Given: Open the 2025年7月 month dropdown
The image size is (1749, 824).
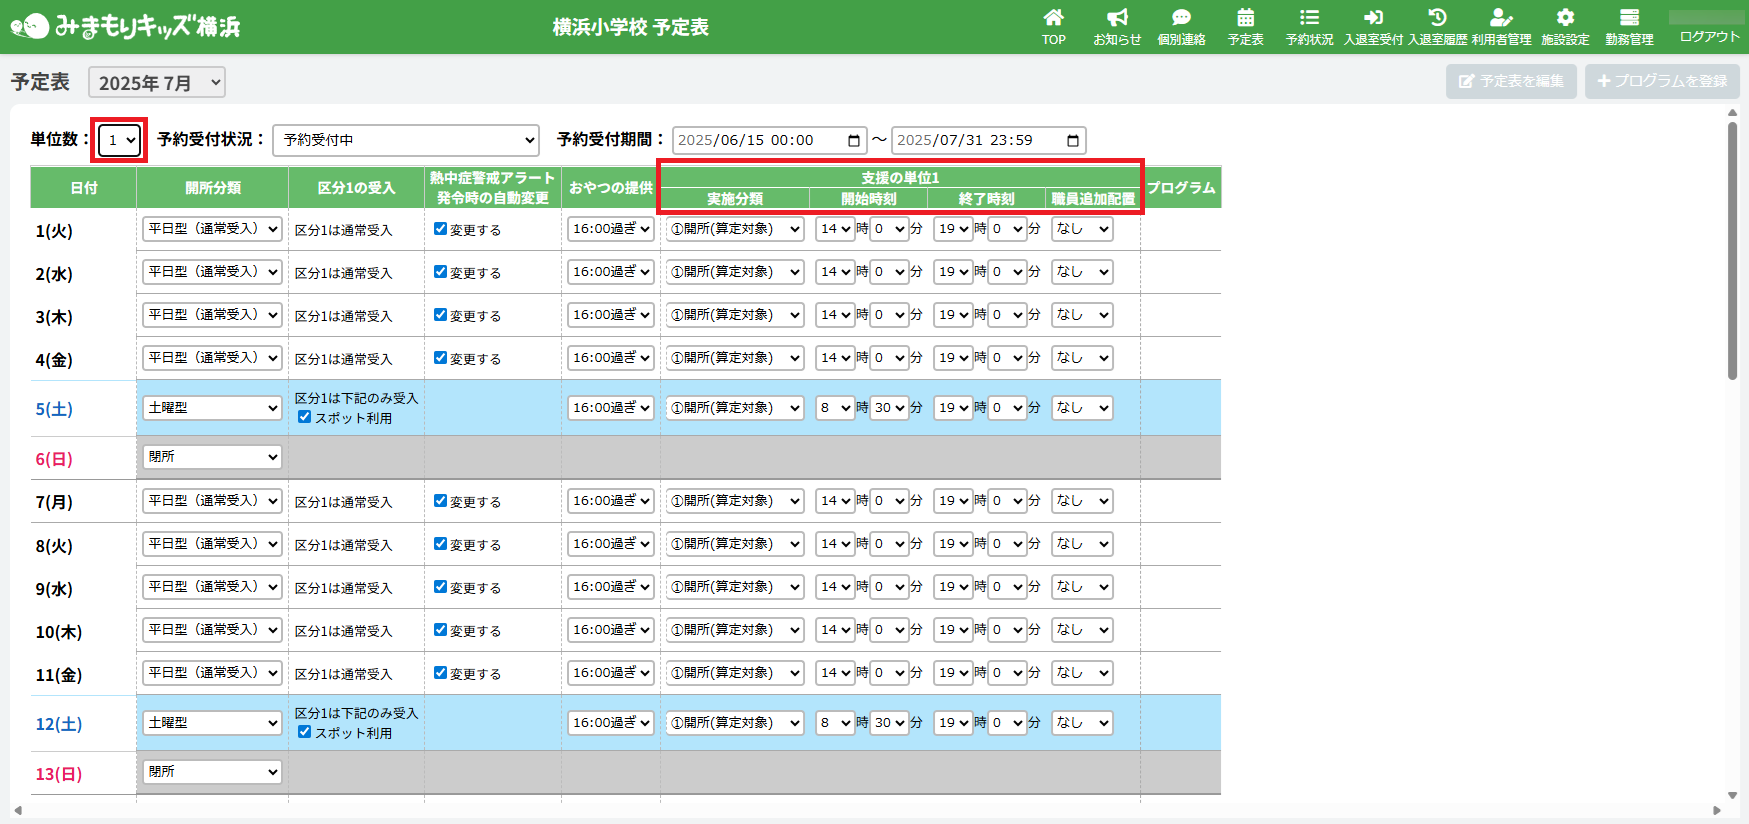Looking at the screenshot, I should pyautogui.click(x=157, y=83).
